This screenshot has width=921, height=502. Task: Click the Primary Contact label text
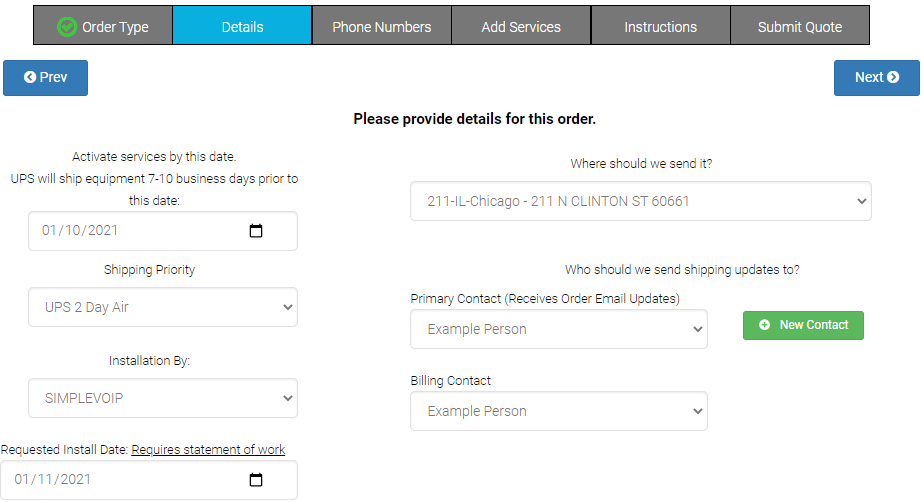point(545,299)
